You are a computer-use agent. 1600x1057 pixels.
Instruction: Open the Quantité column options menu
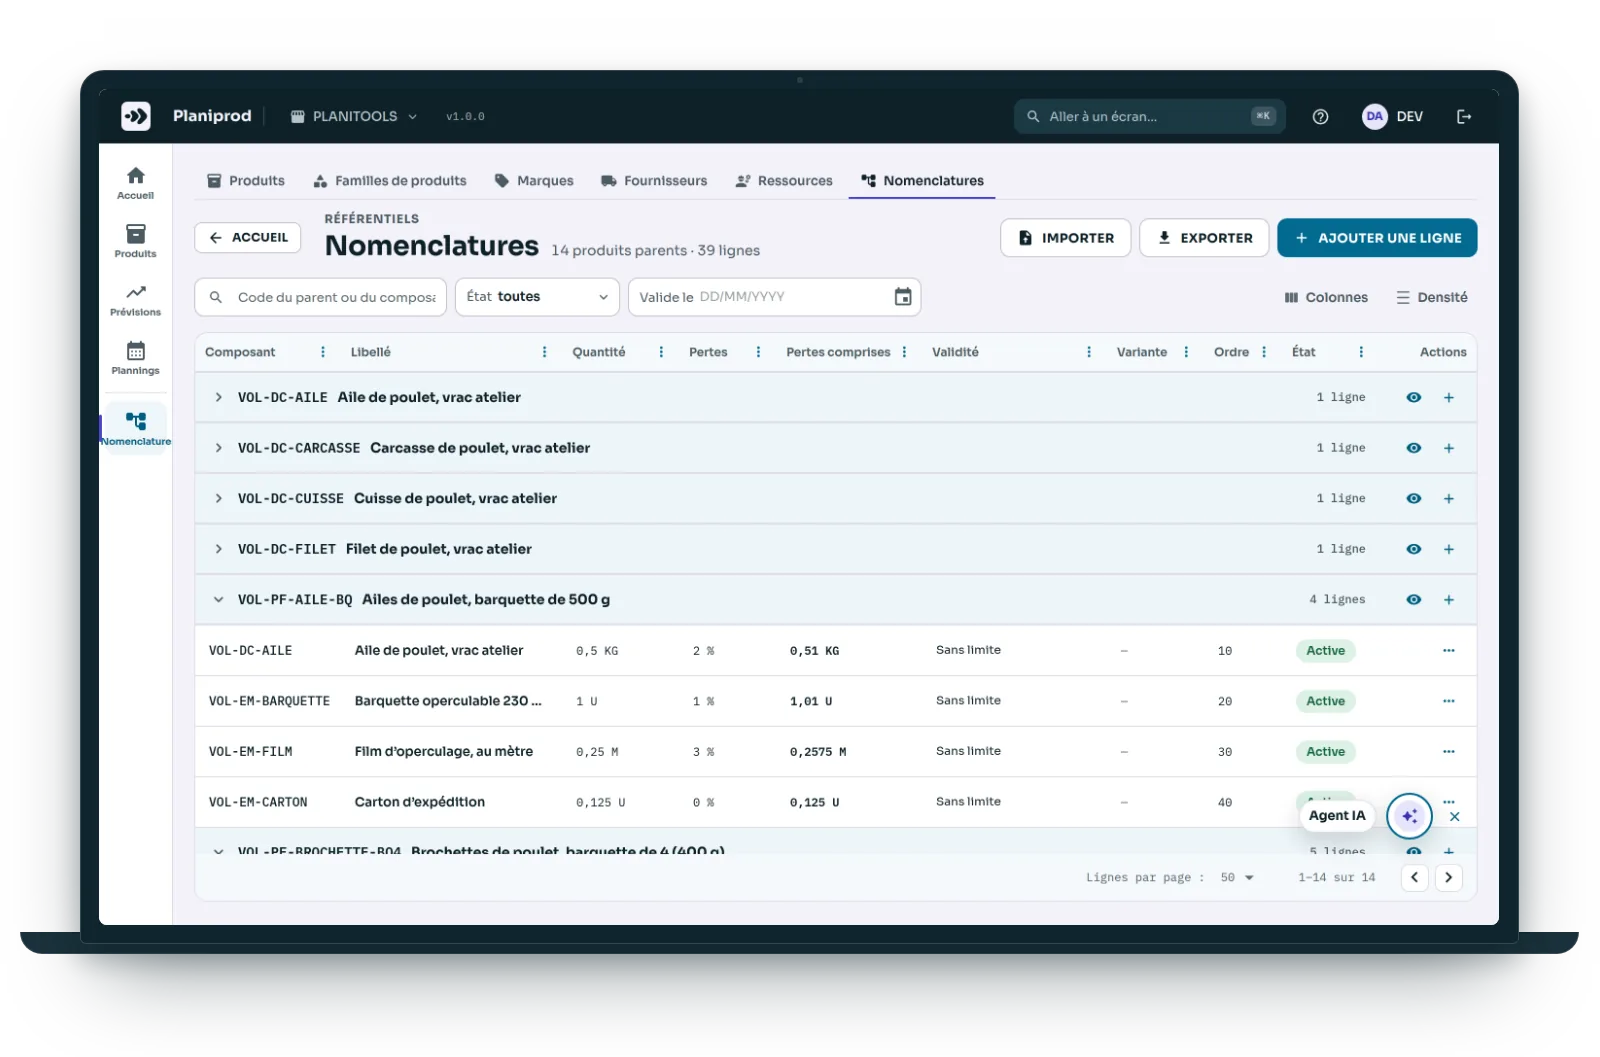point(661,352)
